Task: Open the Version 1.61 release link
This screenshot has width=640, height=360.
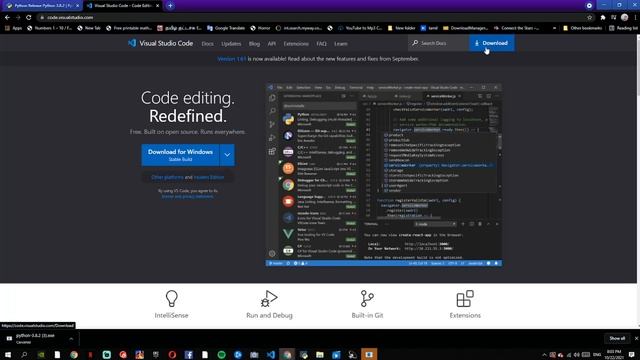Action: click(x=231, y=59)
